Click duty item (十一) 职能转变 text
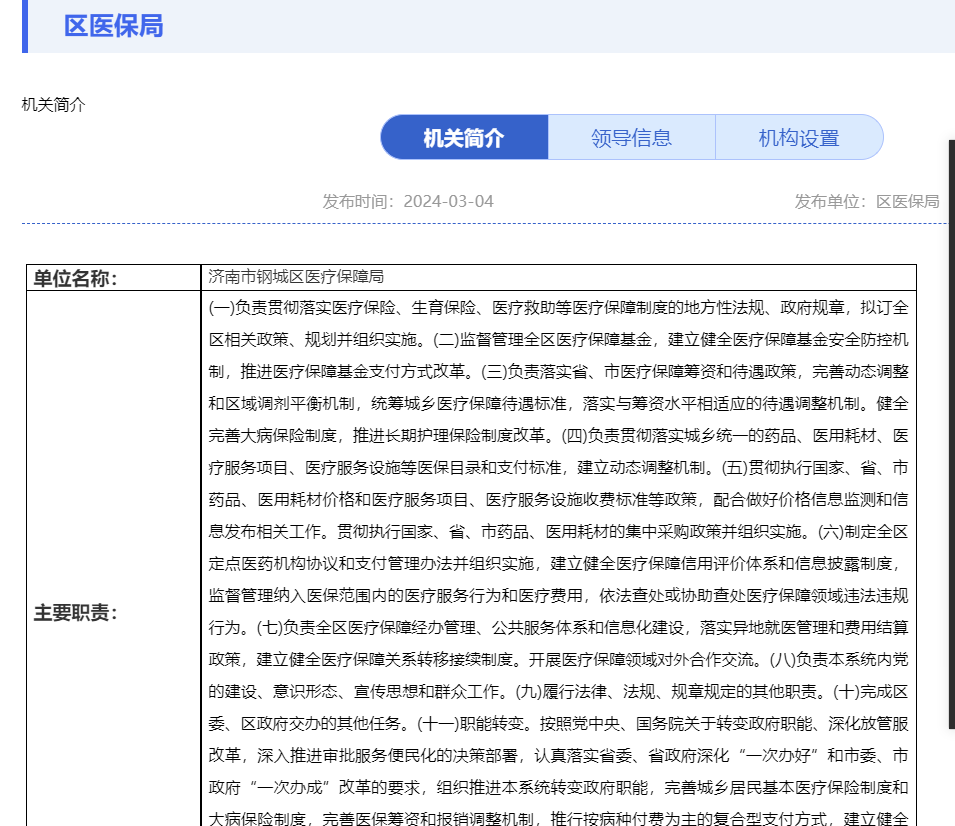The image size is (955, 826). [480, 723]
